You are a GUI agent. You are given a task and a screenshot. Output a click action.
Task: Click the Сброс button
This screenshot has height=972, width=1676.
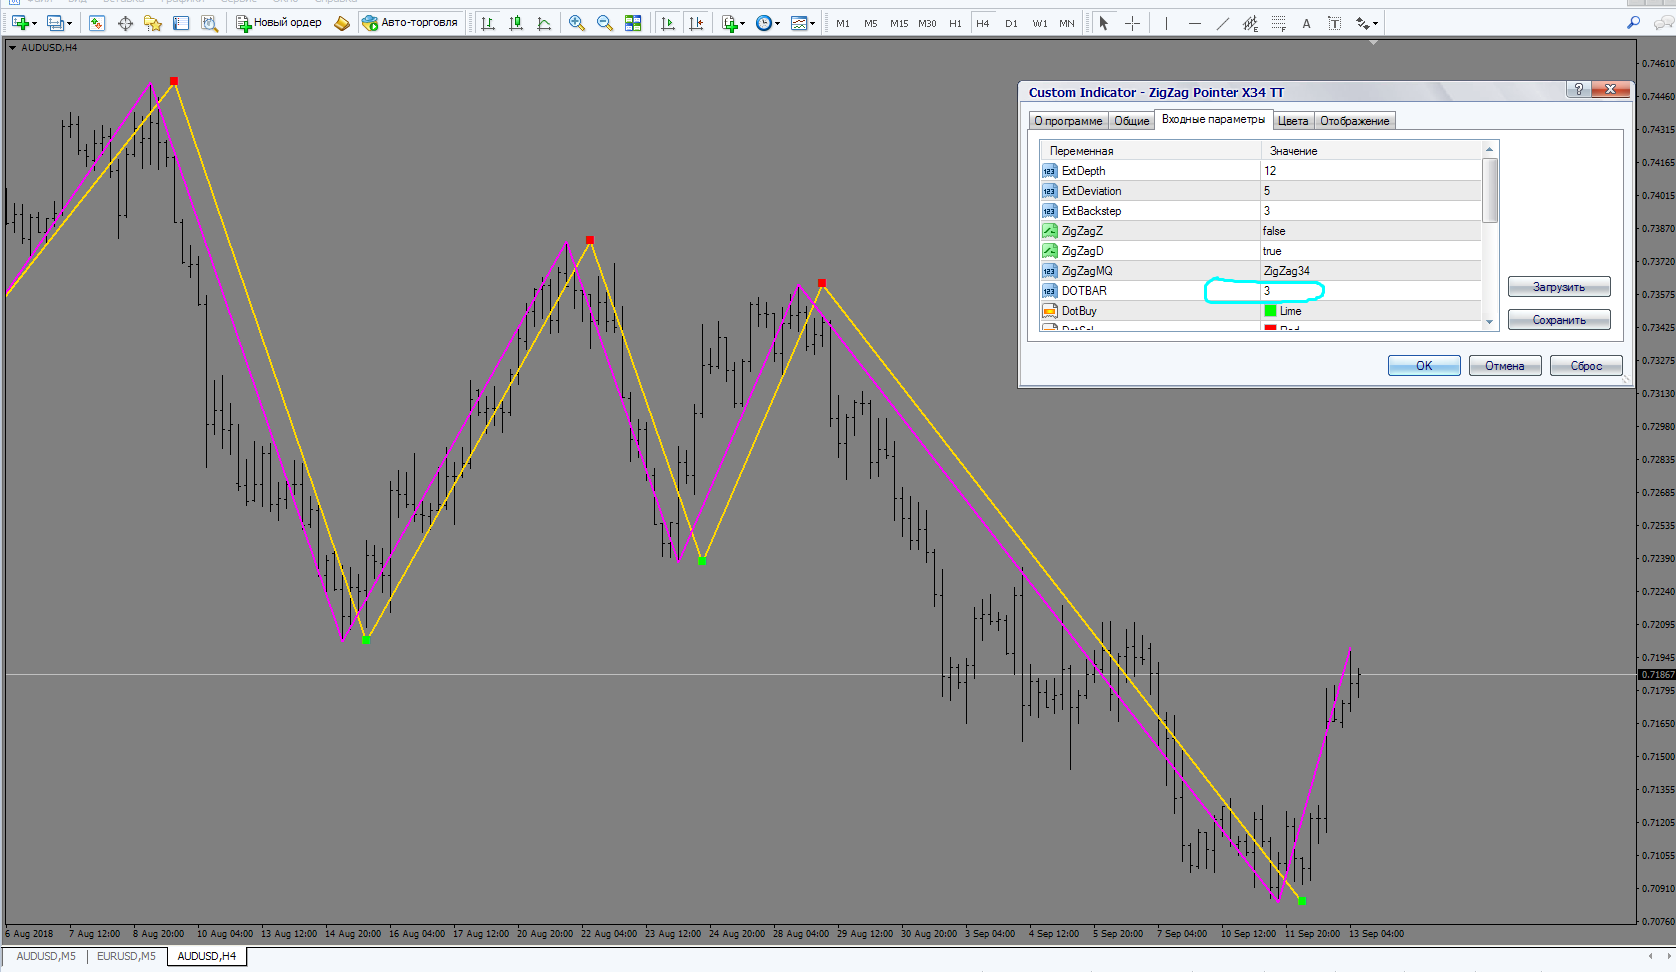pos(1586,366)
